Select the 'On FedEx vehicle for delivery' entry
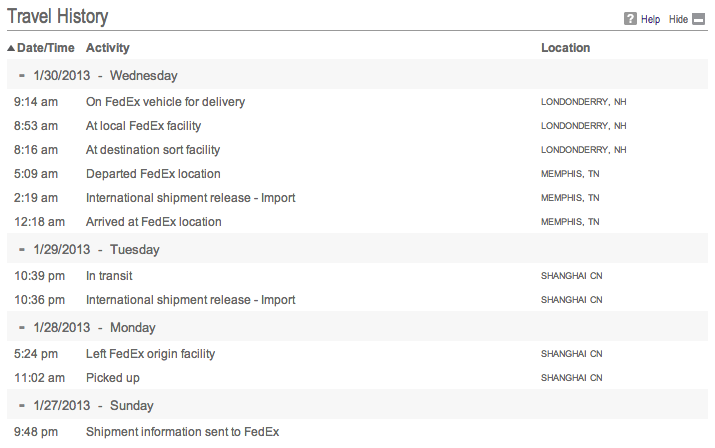 [165, 102]
